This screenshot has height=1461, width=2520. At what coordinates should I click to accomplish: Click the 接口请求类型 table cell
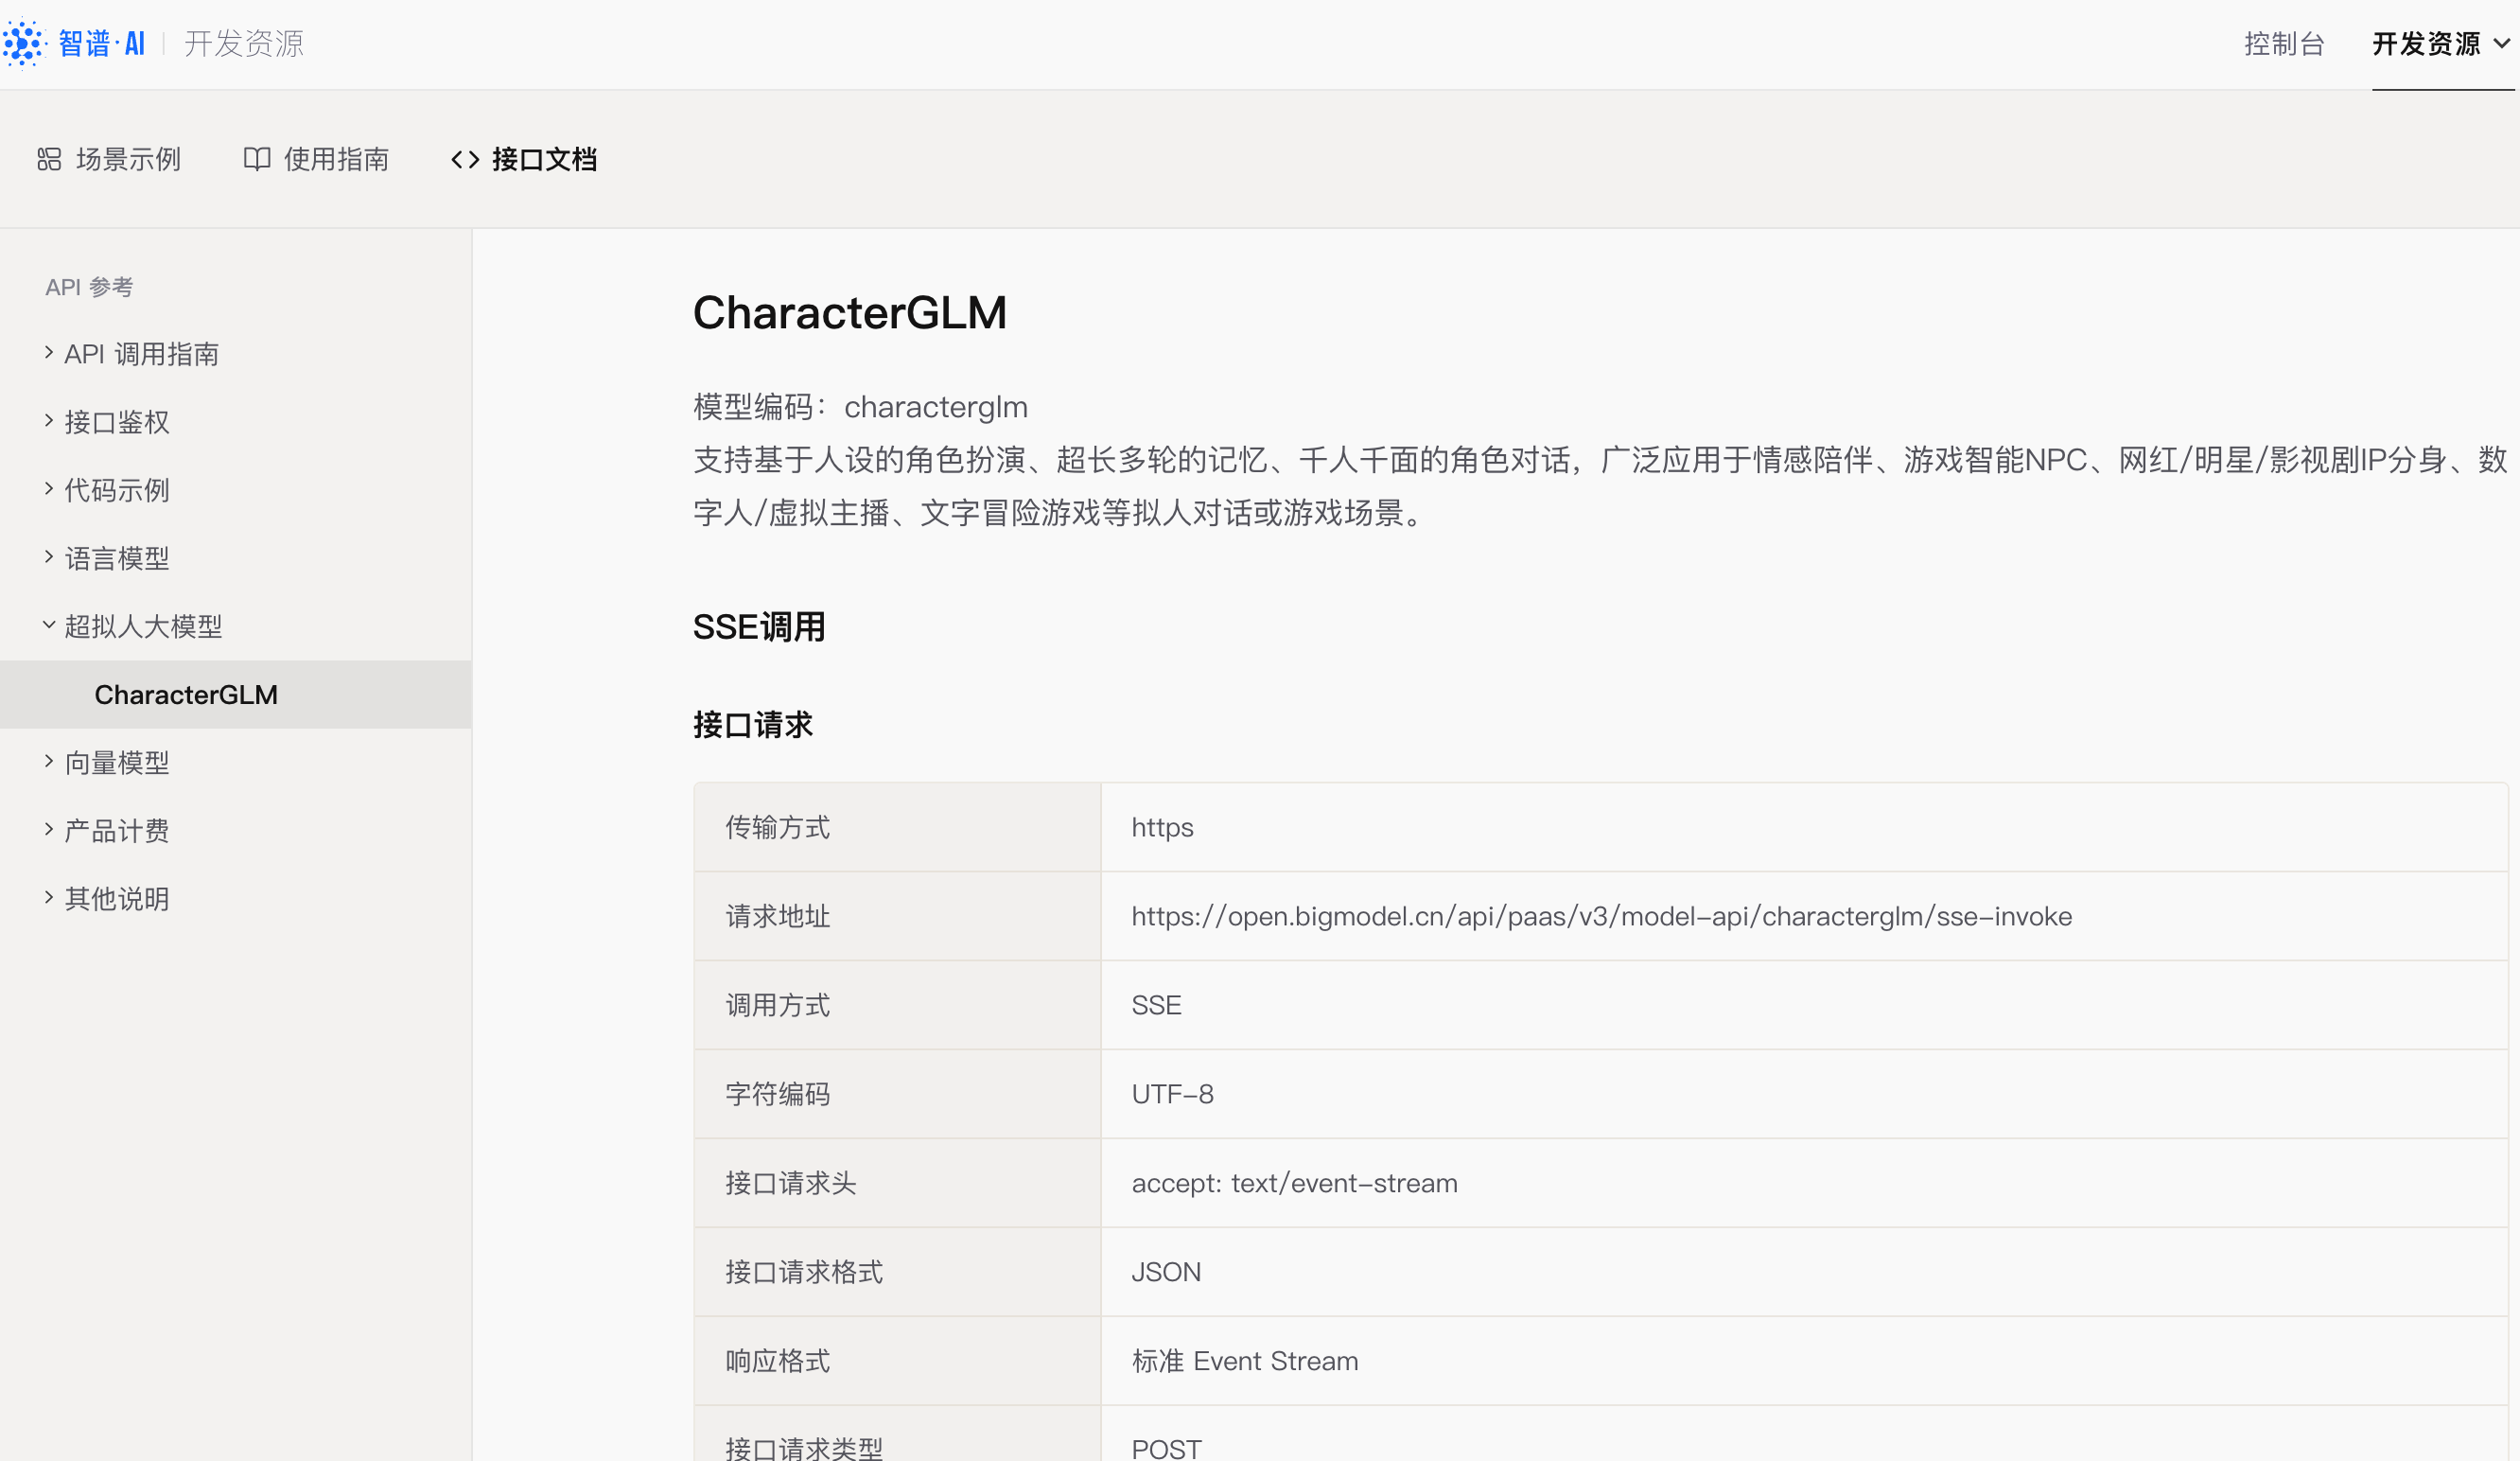(897, 1434)
